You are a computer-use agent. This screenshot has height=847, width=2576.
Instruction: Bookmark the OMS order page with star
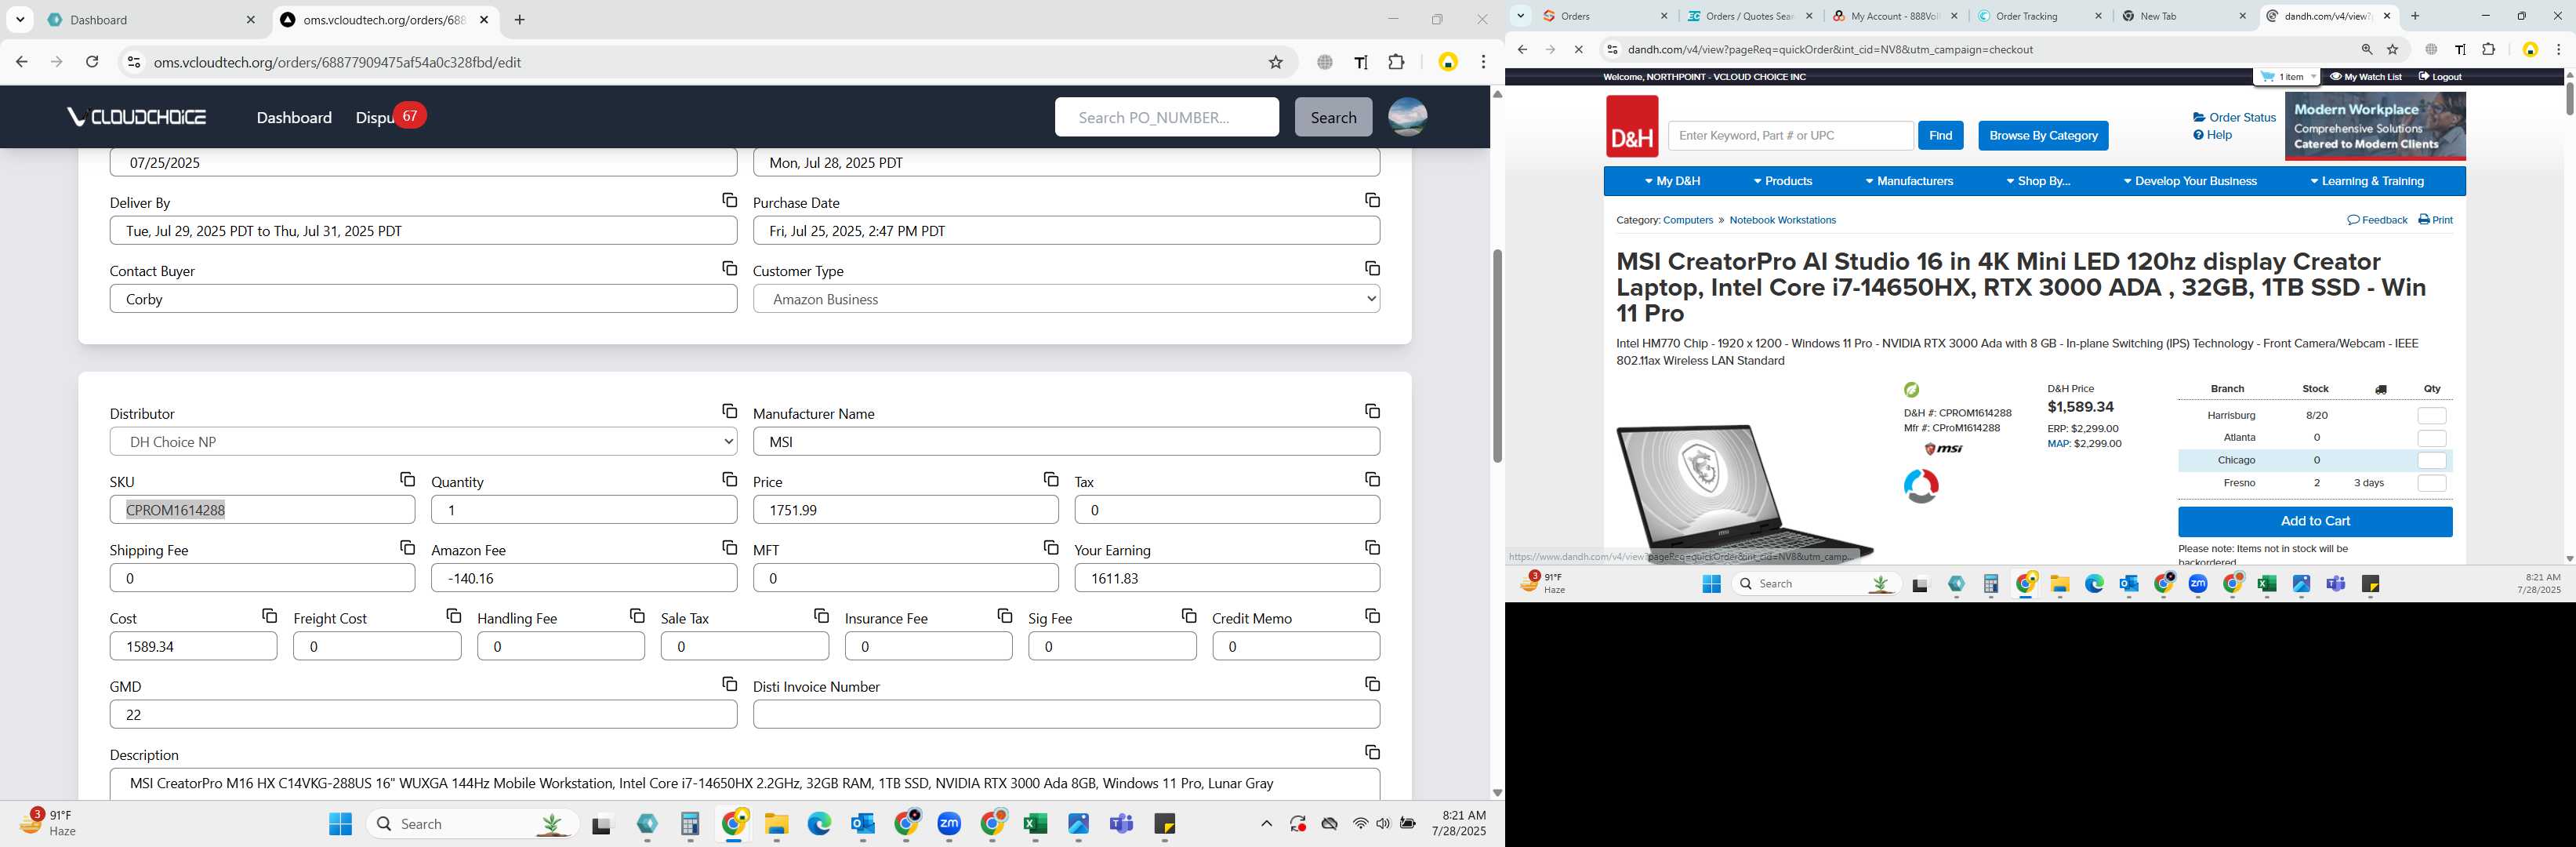tap(1275, 62)
